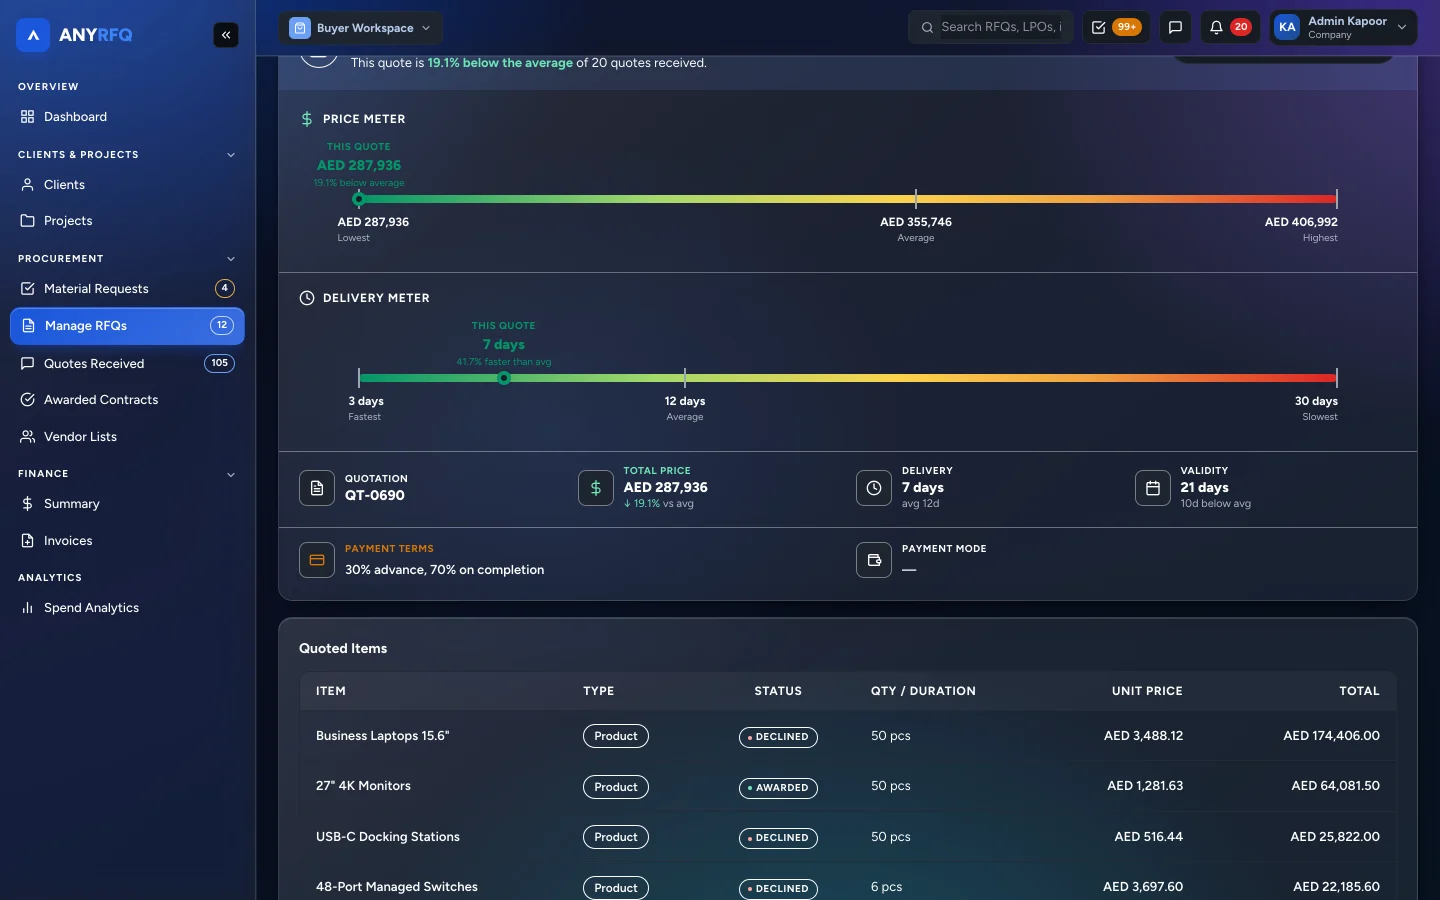
Task: Open the chat messages icon
Action: pyautogui.click(x=1175, y=27)
